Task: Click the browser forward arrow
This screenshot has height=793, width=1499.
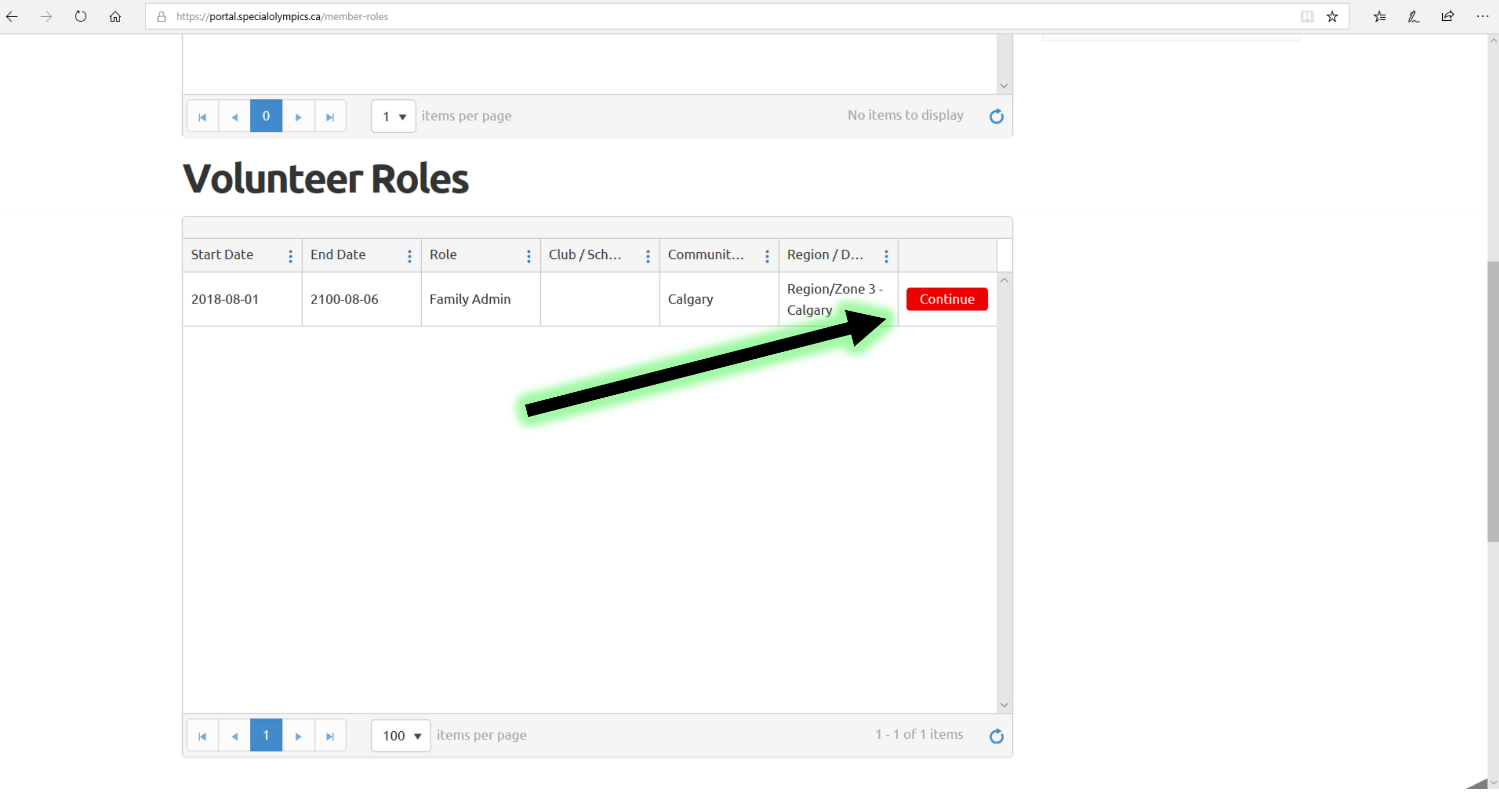Action: click(46, 16)
